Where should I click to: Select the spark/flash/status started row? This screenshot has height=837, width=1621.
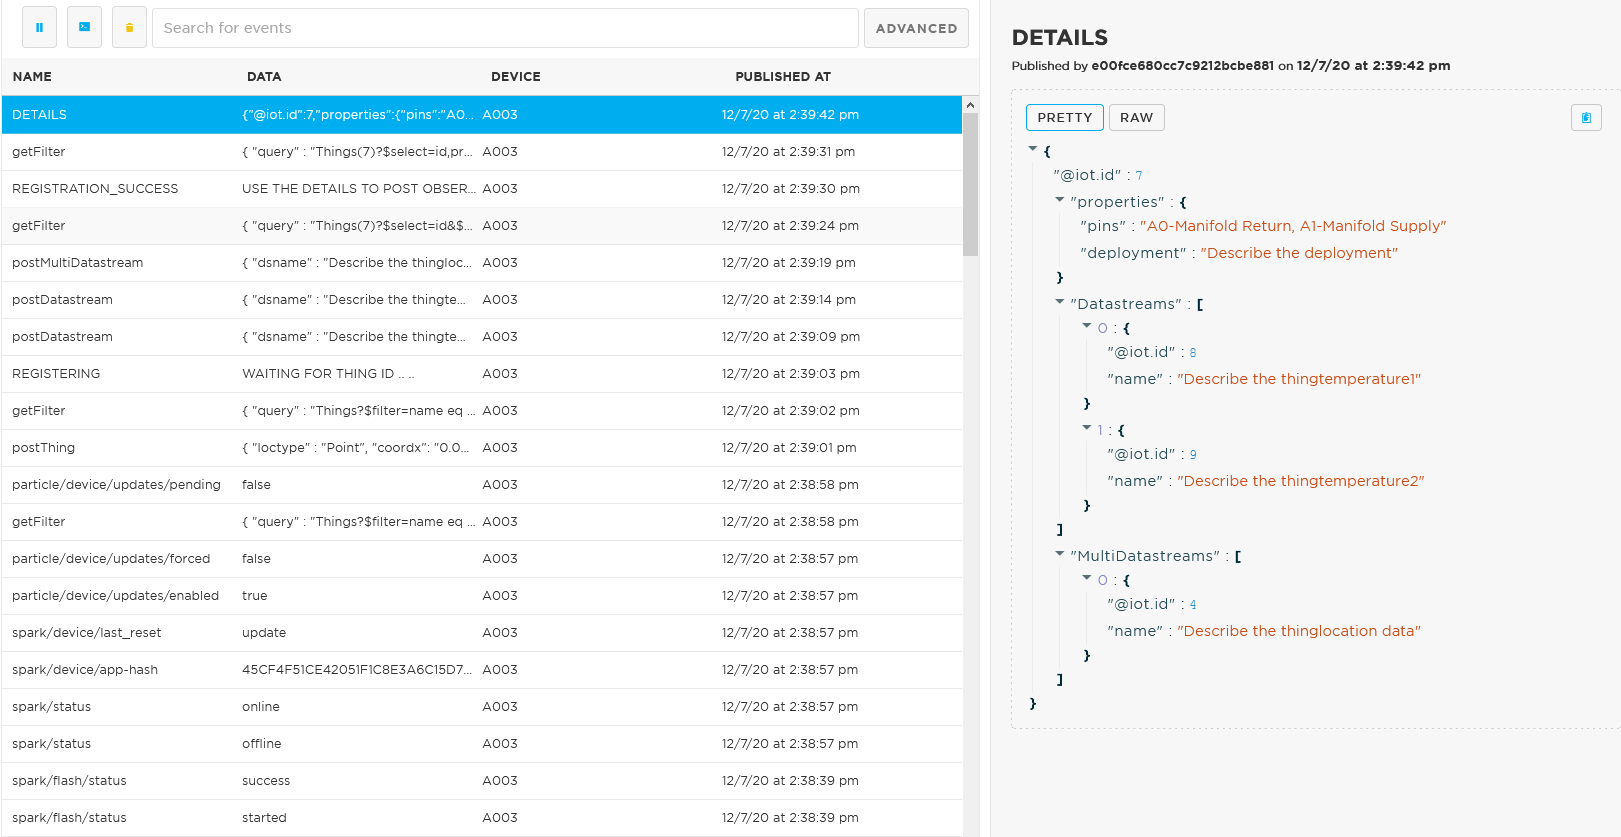[482, 818]
